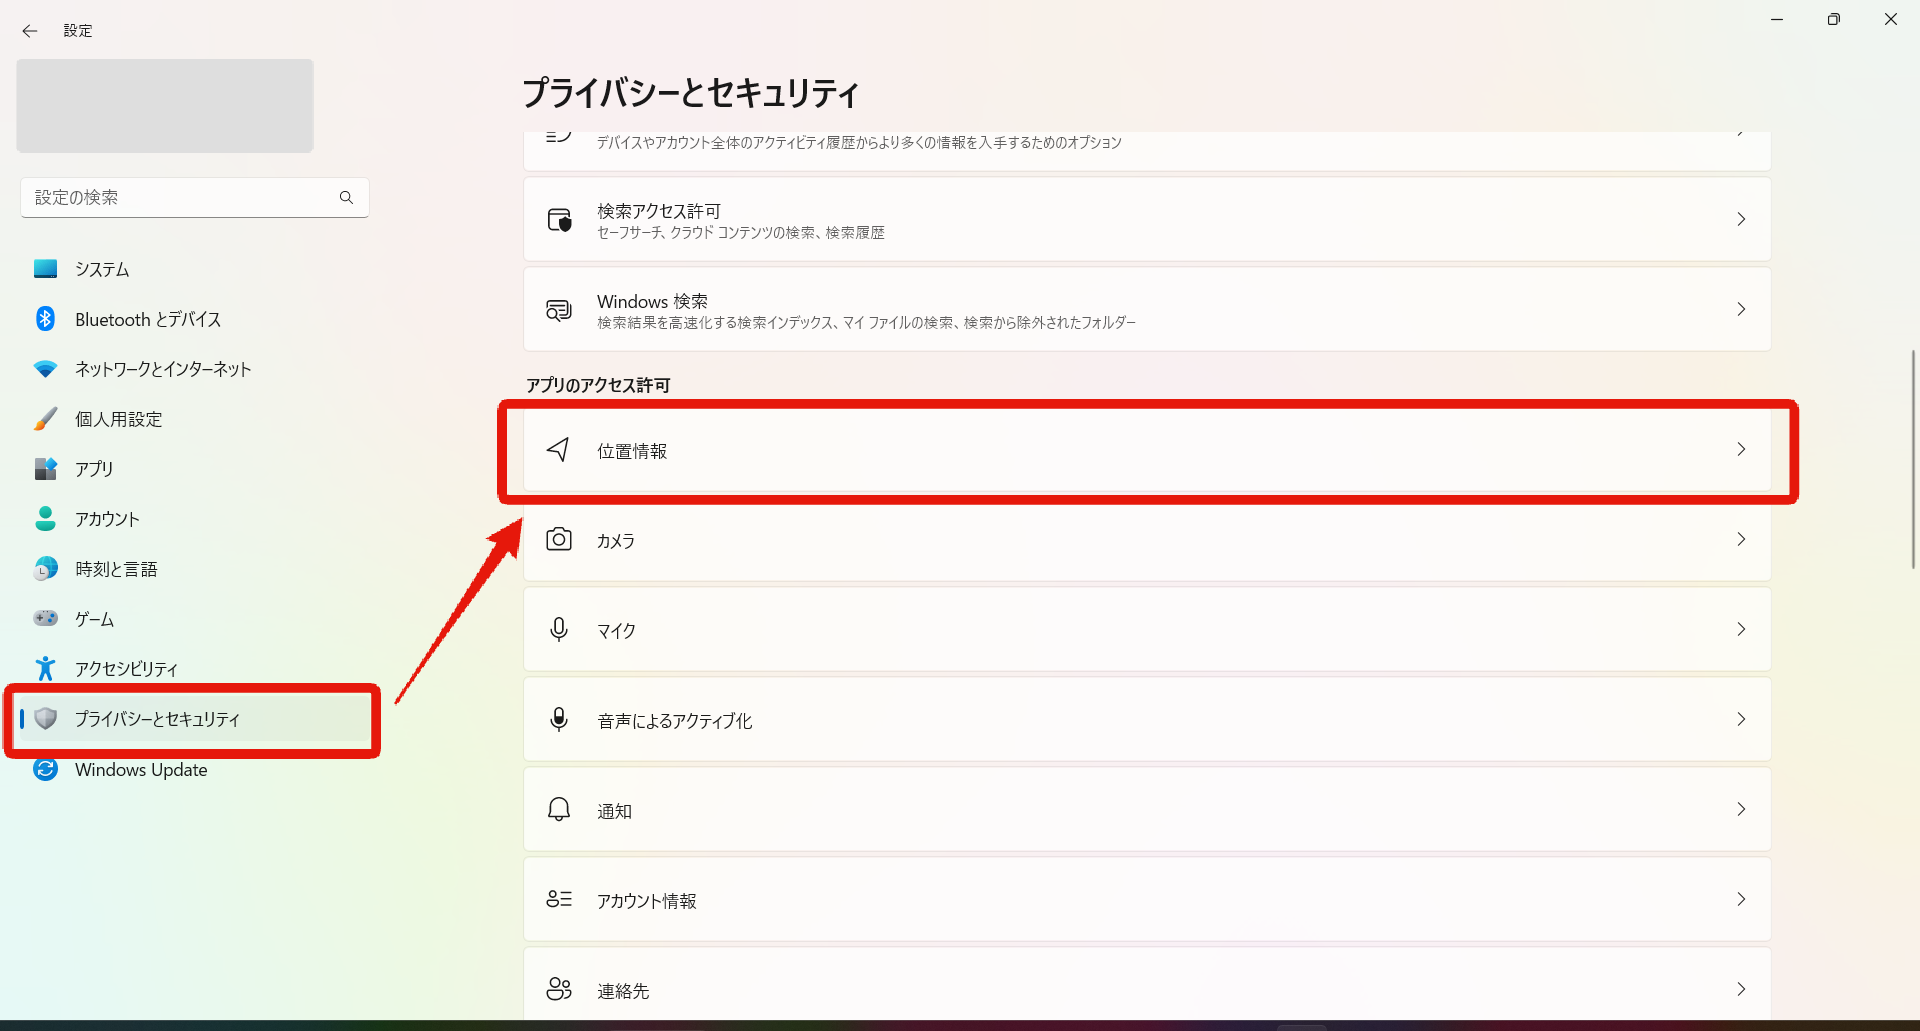Screen dimensions: 1920x1031
Task: Click the user profile thumbnail area
Action: tap(165, 106)
